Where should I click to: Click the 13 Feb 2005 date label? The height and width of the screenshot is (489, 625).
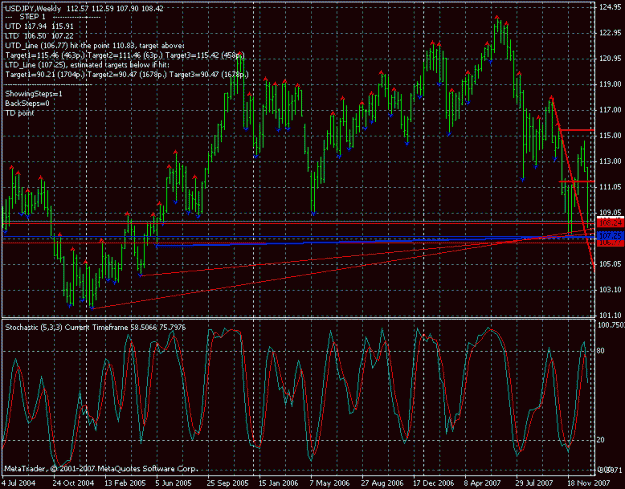pyautogui.click(x=125, y=483)
